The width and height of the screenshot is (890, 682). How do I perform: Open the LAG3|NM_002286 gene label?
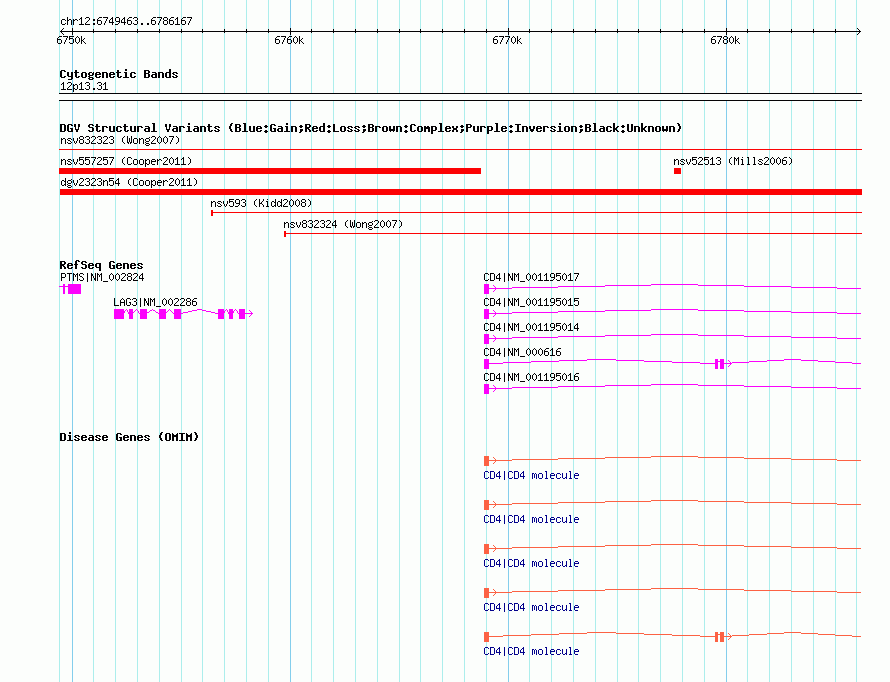click(155, 302)
